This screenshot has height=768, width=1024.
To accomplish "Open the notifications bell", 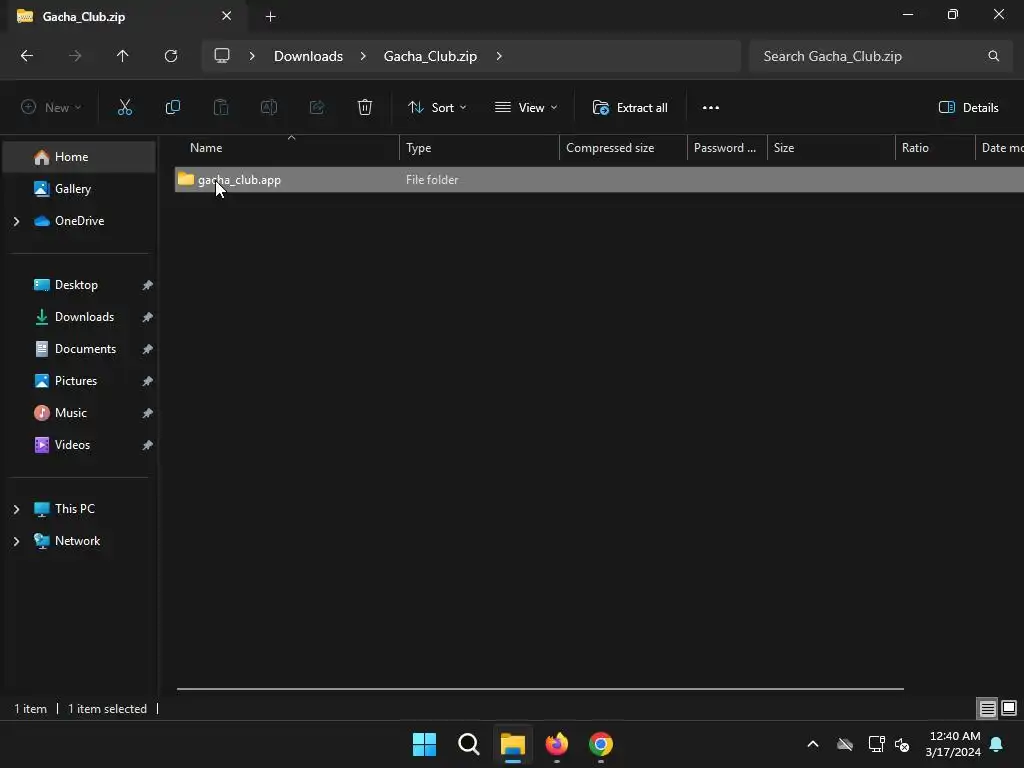I will click(x=997, y=744).
